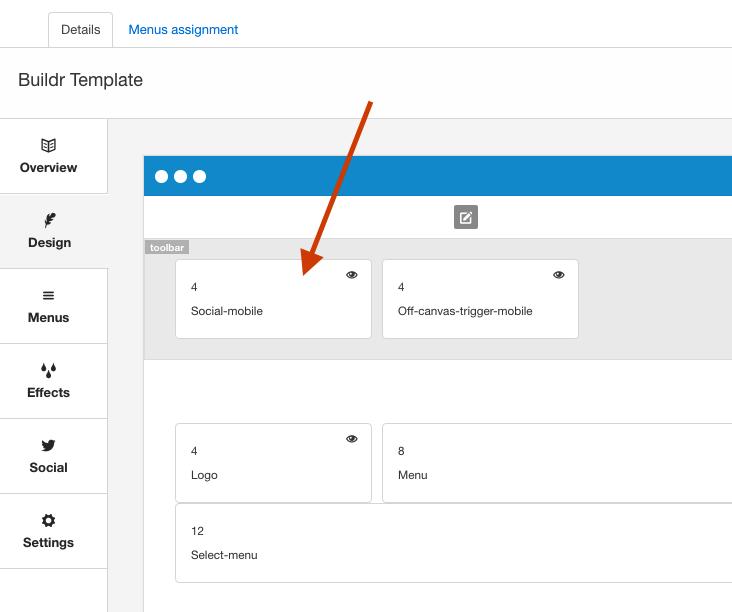
Task: Toggle visibility eye on Social-mobile block
Action: 352,275
